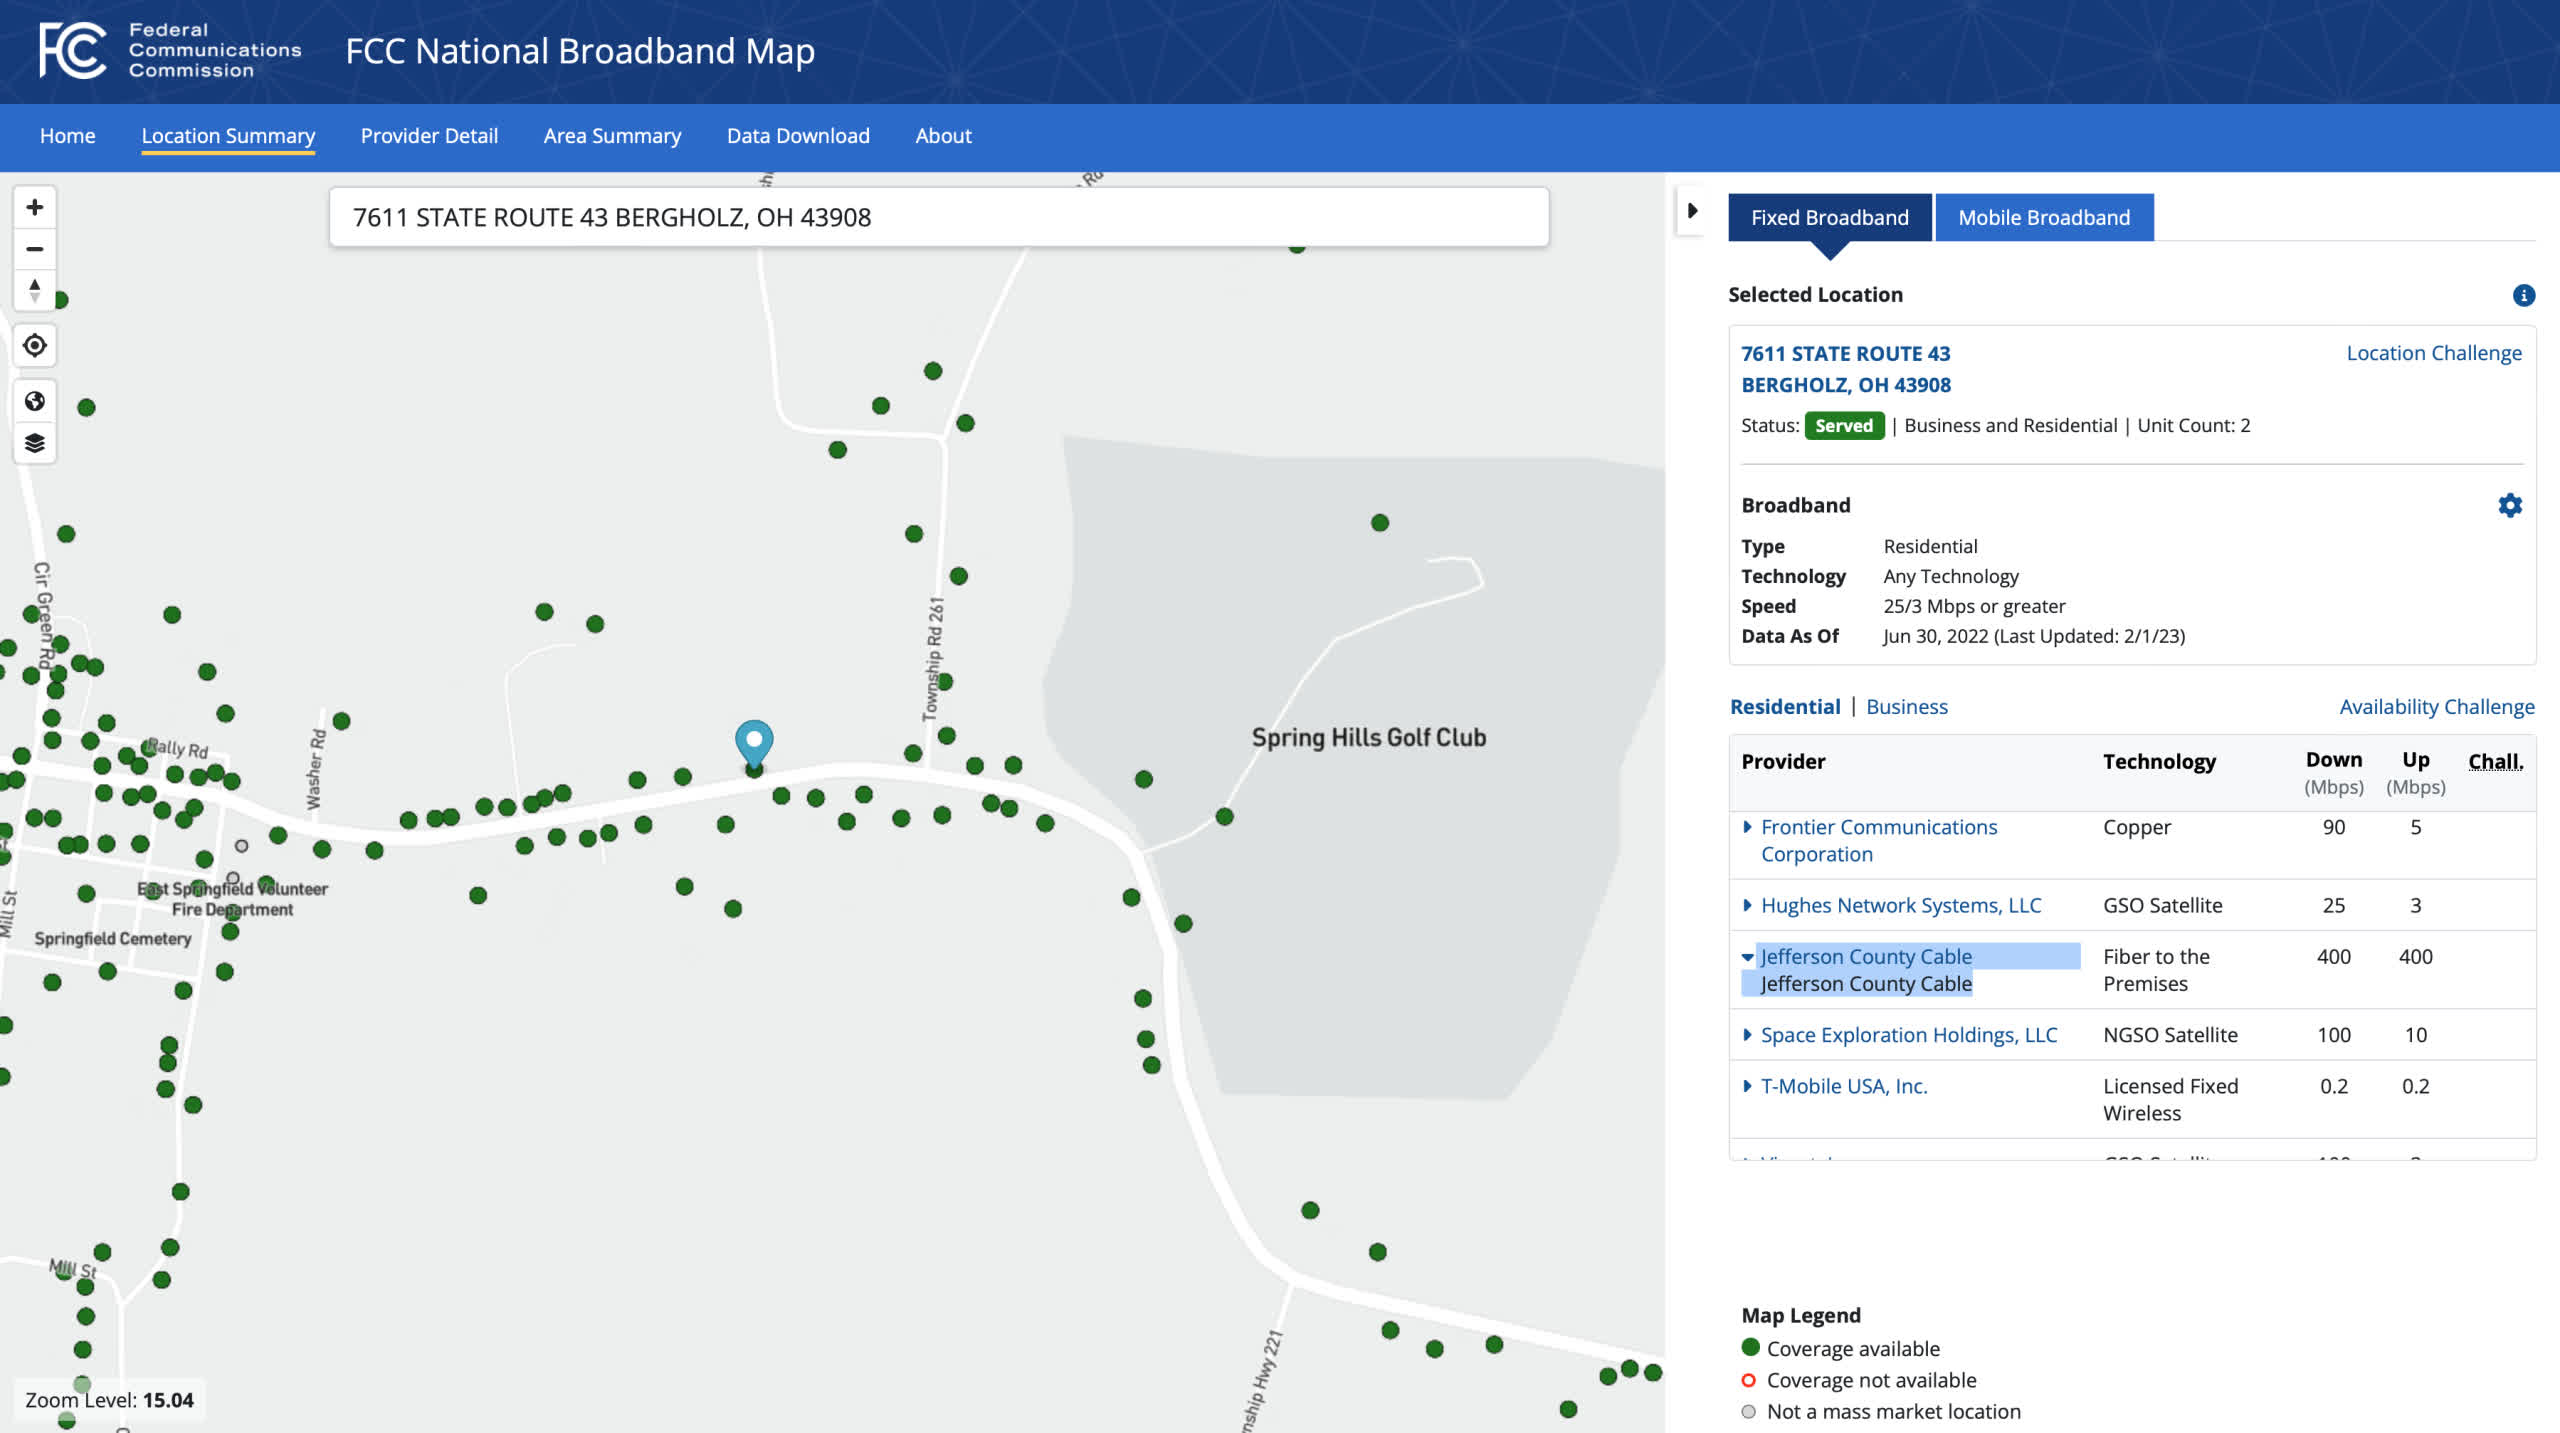
Task: Click NGSO Satellite technology cell
Action: click(2170, 1035)
